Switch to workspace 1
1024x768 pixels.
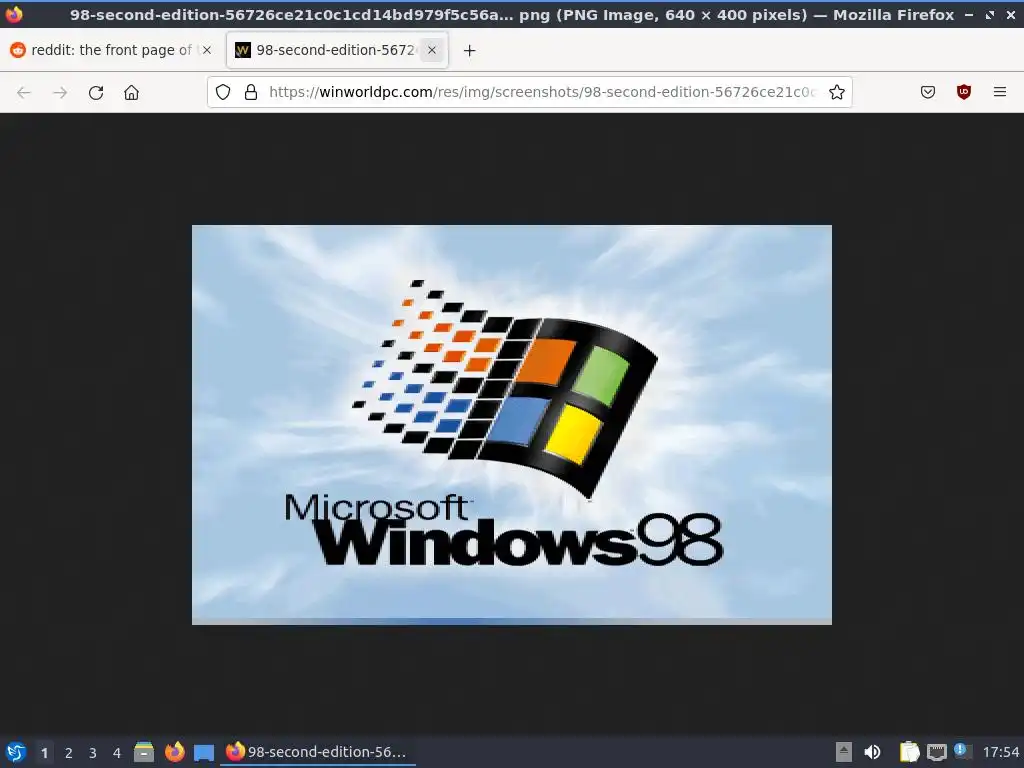[44, 753]
